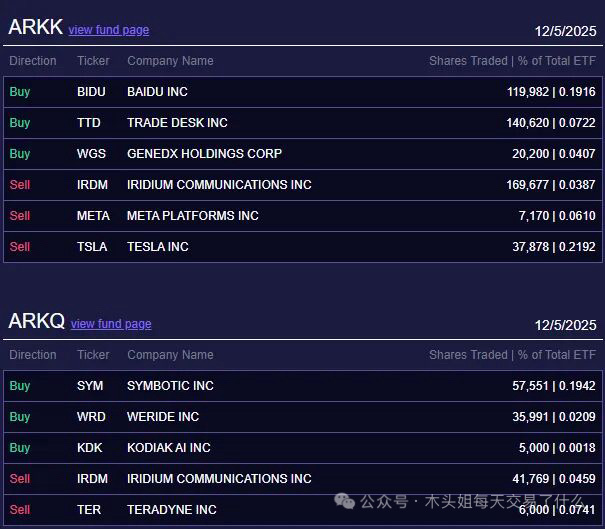Click the Sell label in TSLA row
The image size is (605, 529).
pos(20,247)
